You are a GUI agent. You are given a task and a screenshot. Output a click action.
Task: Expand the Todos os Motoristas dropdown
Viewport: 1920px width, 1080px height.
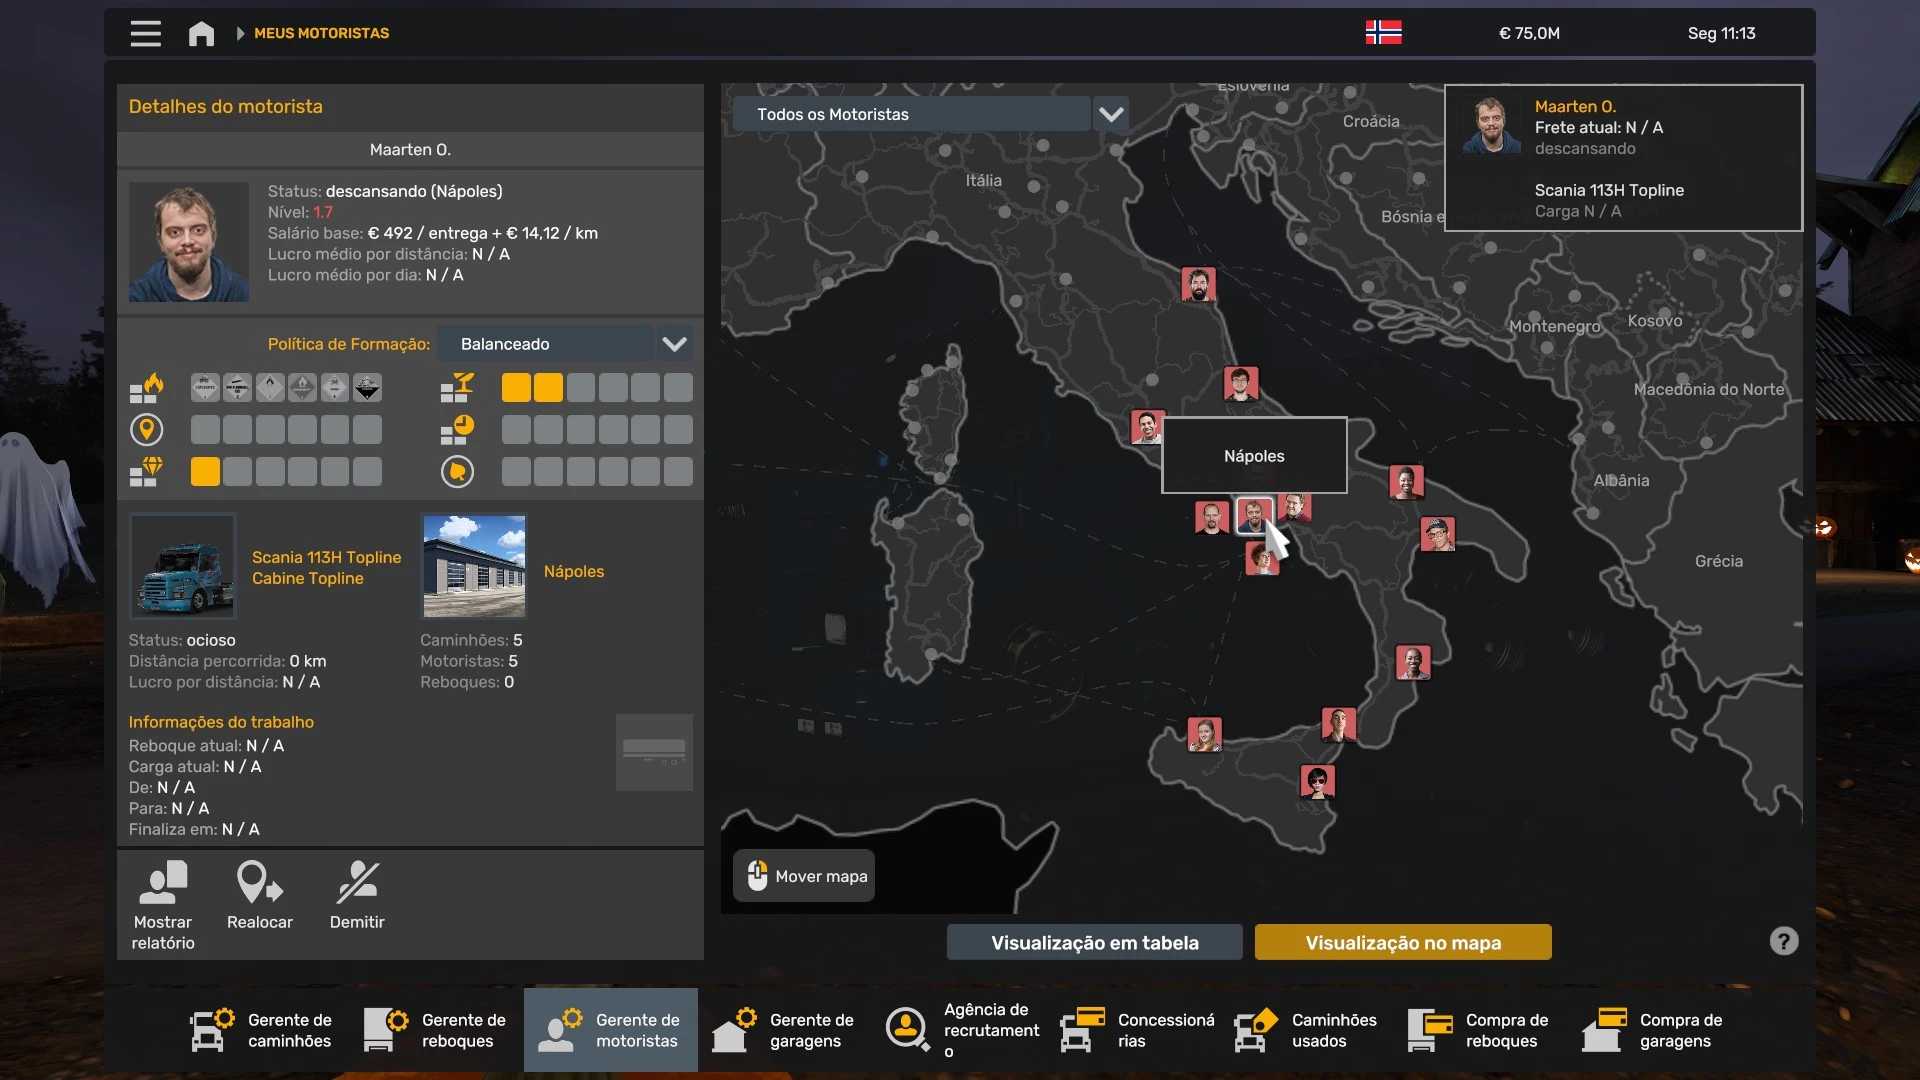click(1111, 114)
